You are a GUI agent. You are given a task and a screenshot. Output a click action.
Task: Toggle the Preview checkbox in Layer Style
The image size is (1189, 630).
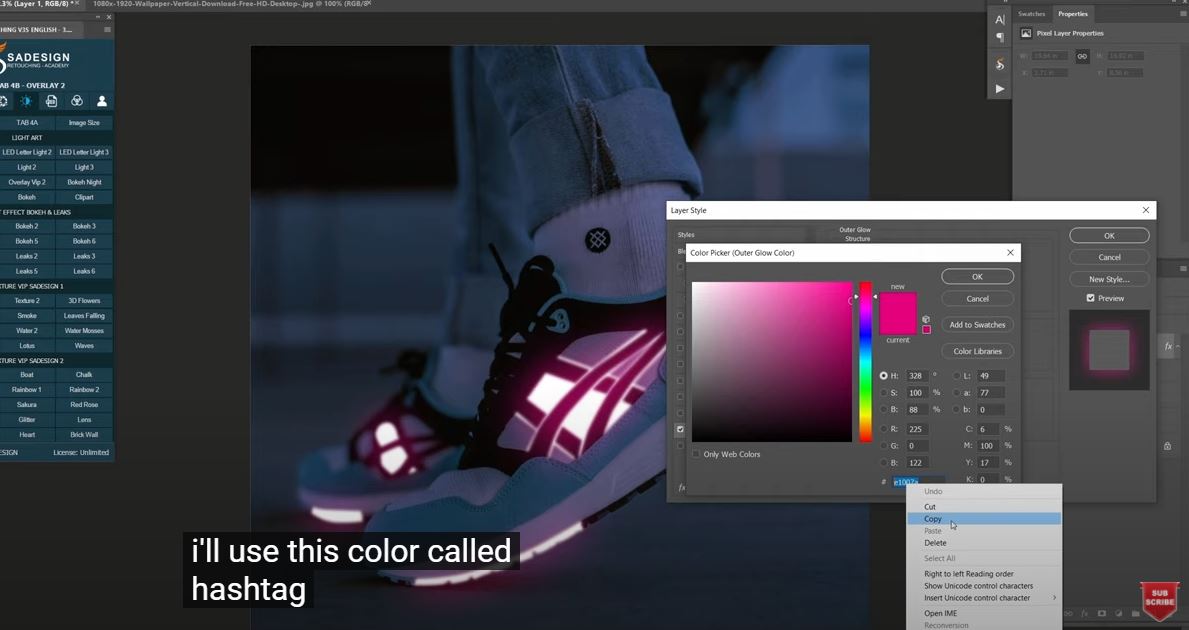(1090, 298)
